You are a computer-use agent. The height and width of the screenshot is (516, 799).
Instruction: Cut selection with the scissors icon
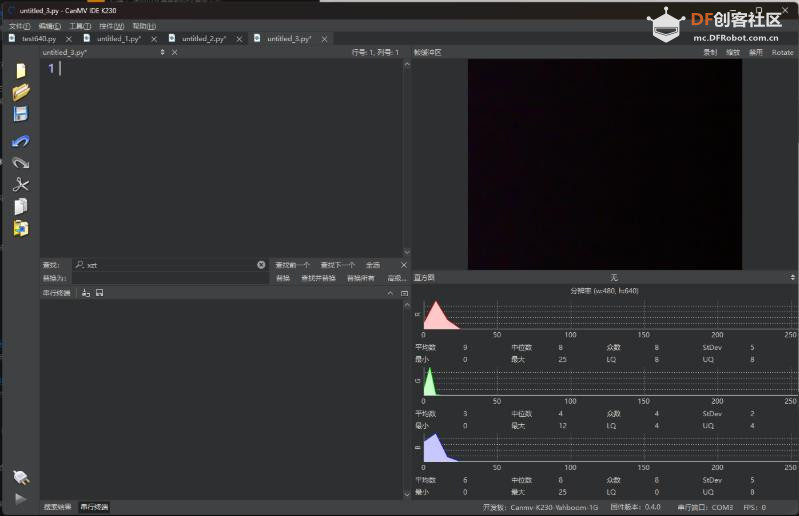click(21, 185)
